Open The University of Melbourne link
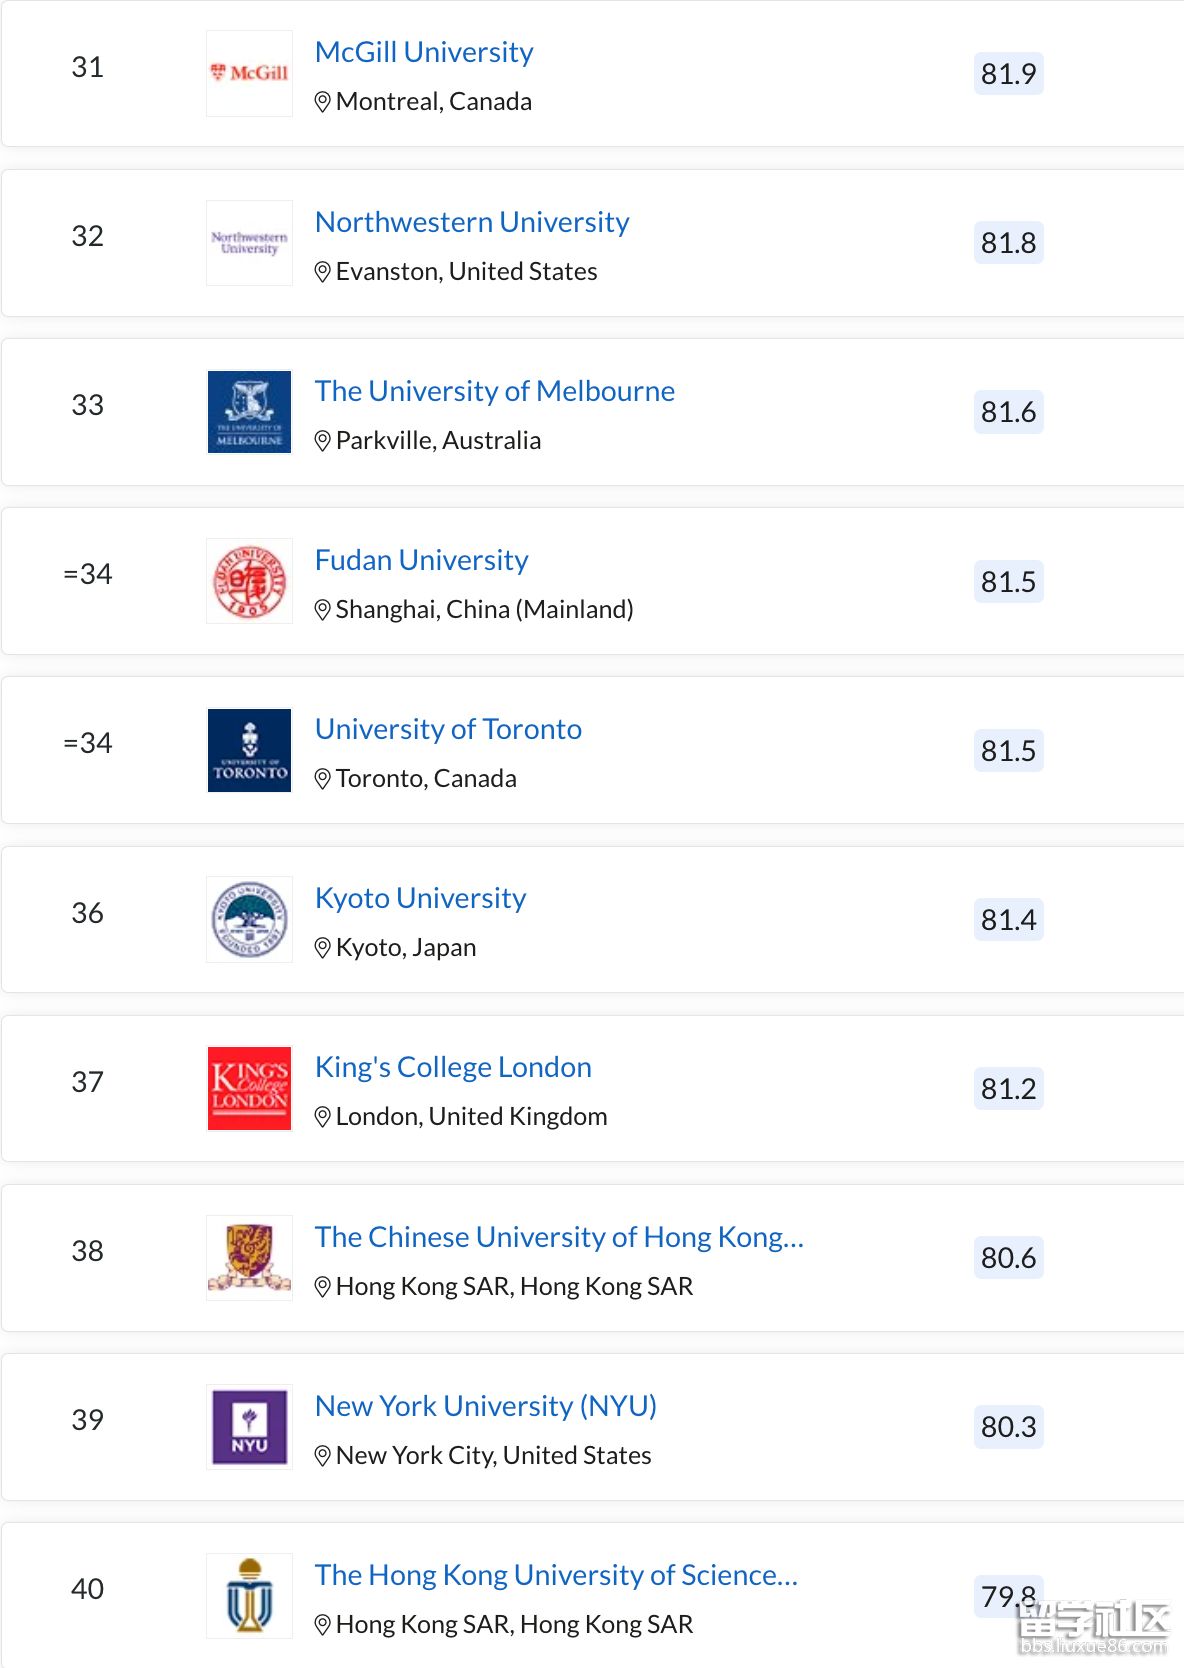 pos(495,391)
